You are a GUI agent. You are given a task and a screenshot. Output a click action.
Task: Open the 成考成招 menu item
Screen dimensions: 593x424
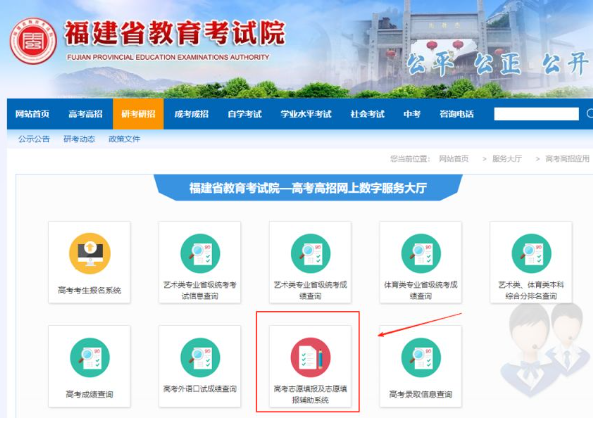[191, 114]
